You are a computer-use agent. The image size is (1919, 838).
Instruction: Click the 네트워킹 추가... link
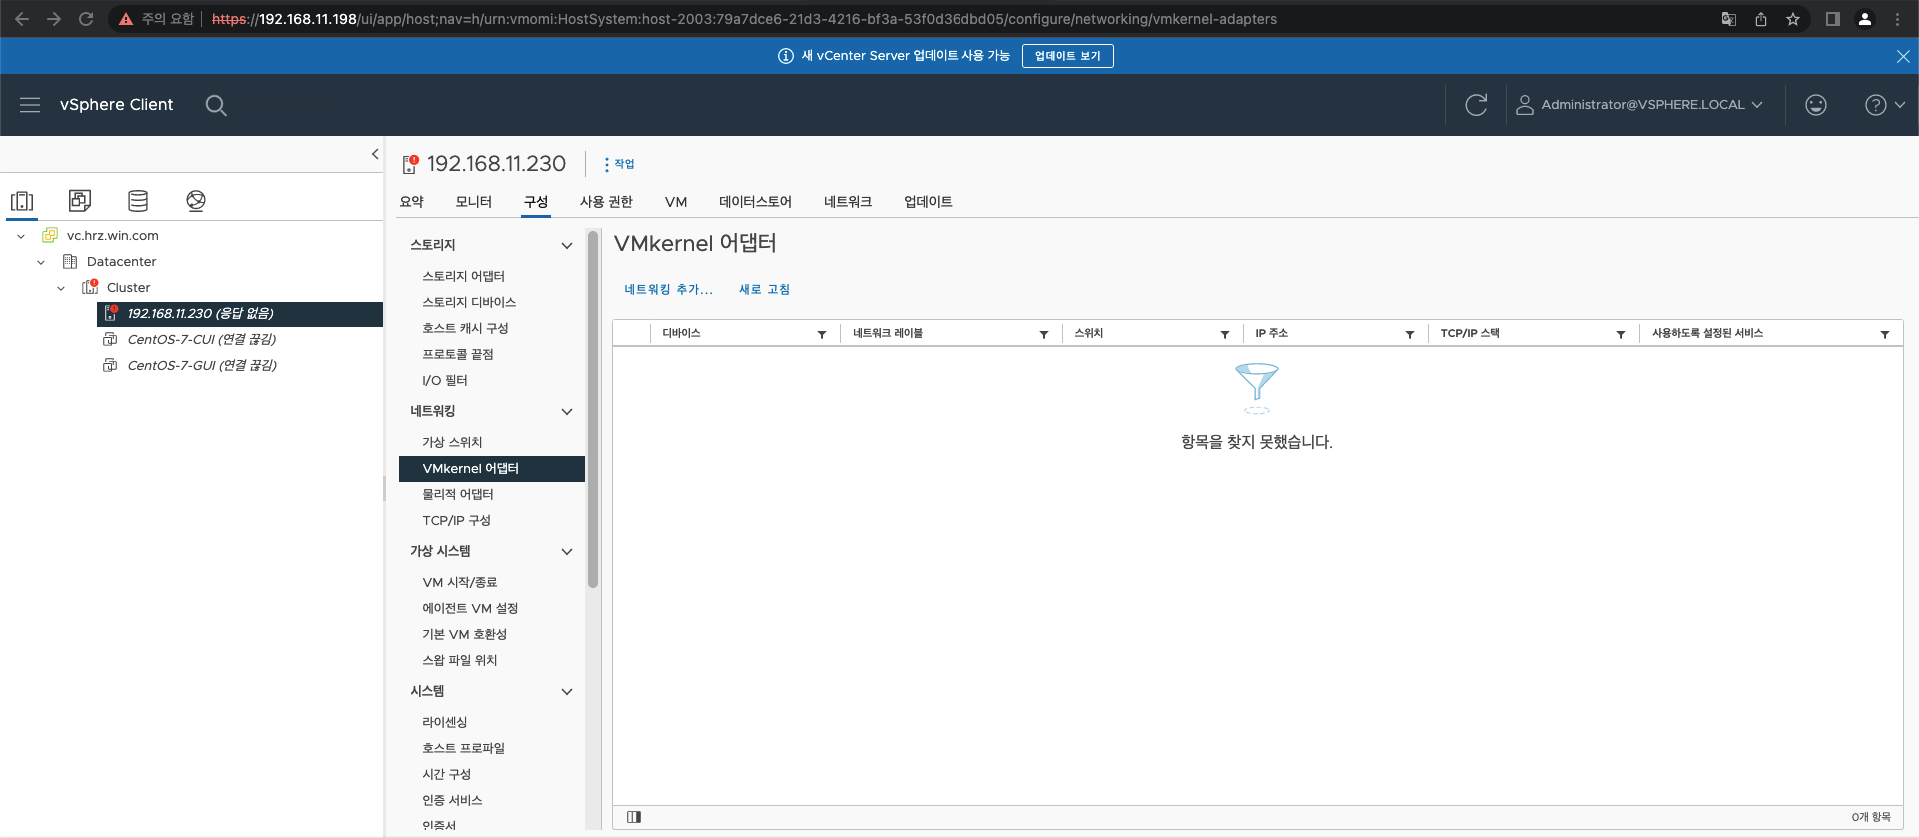tap(668, 290)
